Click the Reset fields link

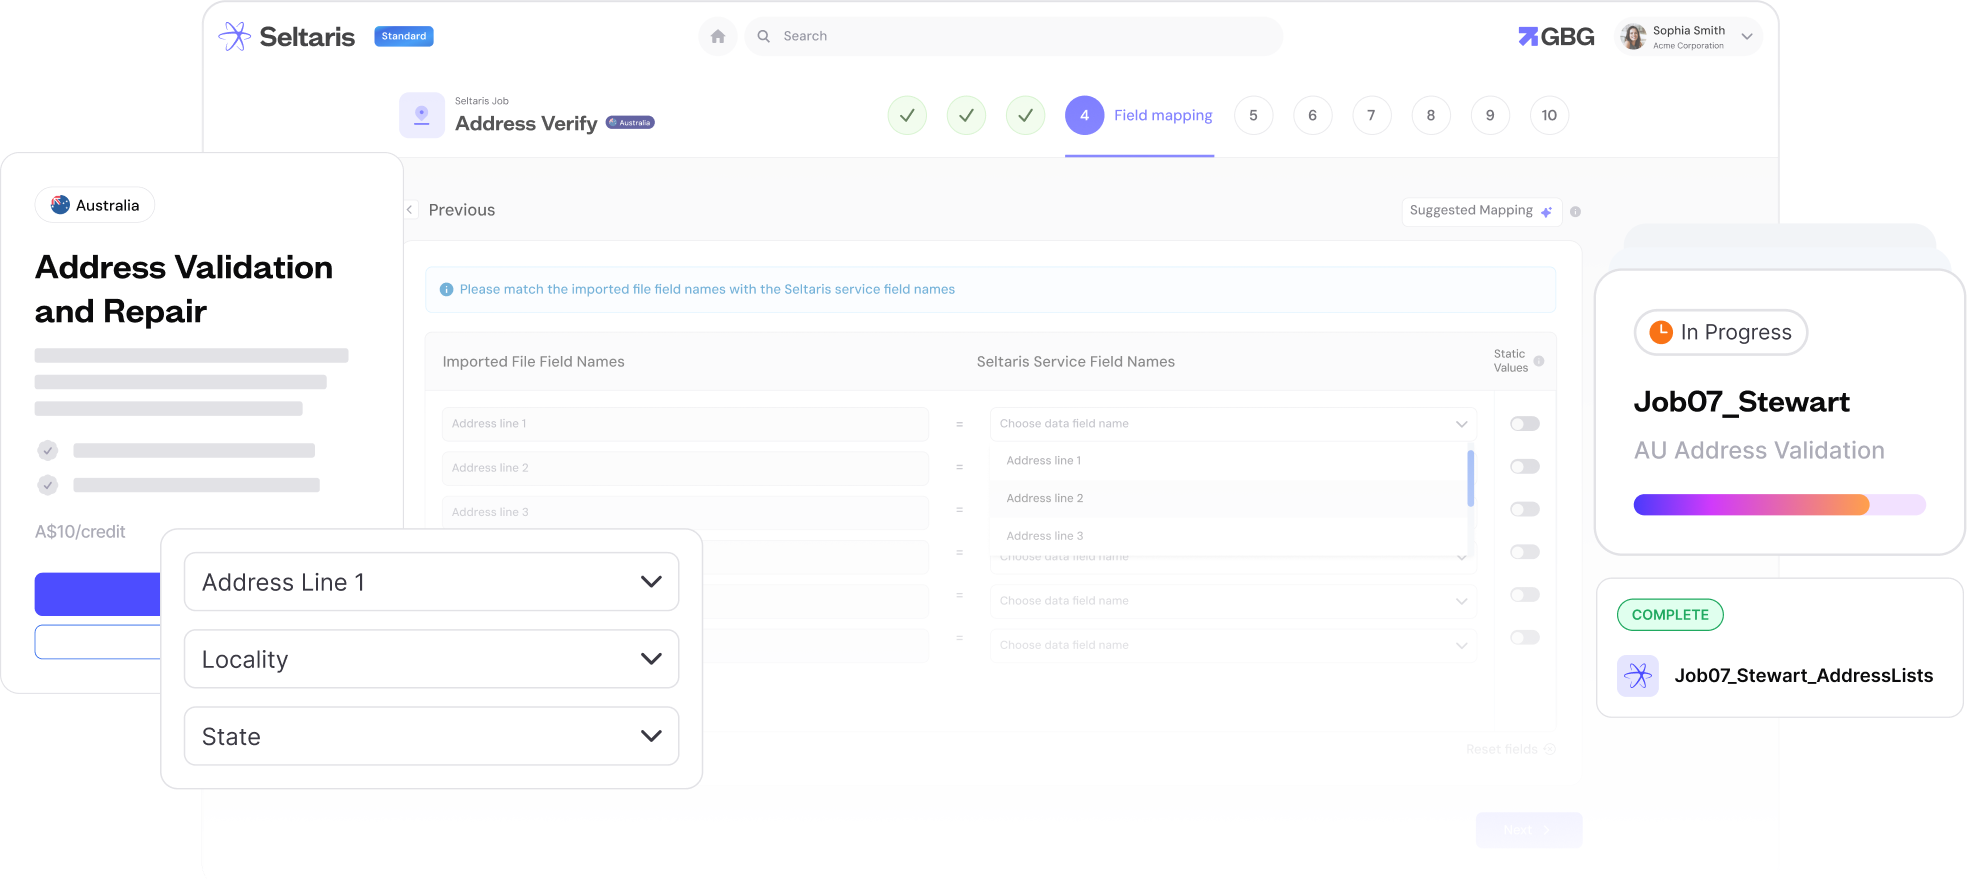1510,749
